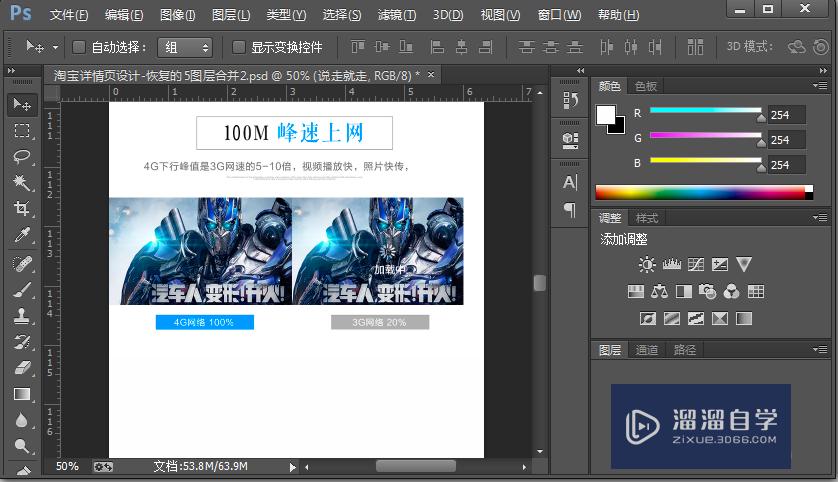This screenshot has width=838, height=482.
Task: Add a Color Balance adjustment
Action: (x=660, y=292)
